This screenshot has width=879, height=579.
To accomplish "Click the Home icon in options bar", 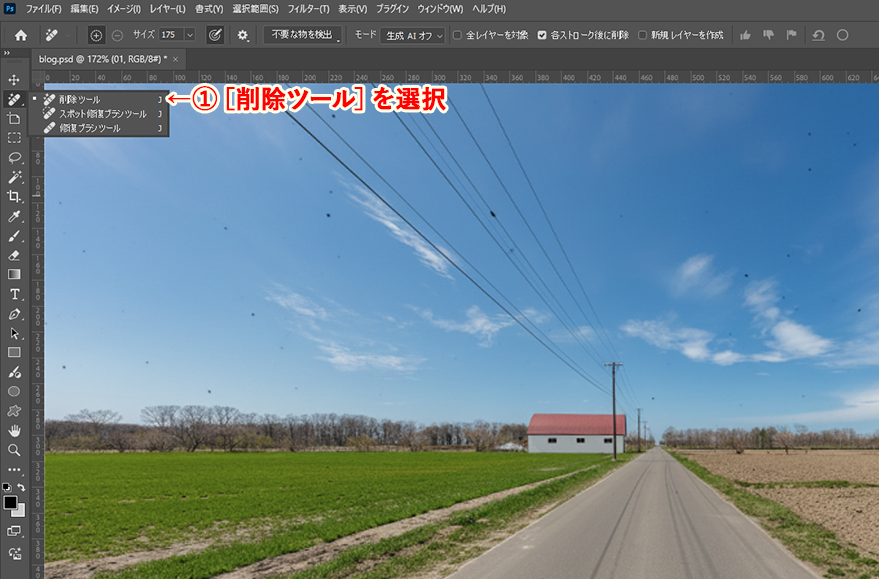I will tap(20, 35).
